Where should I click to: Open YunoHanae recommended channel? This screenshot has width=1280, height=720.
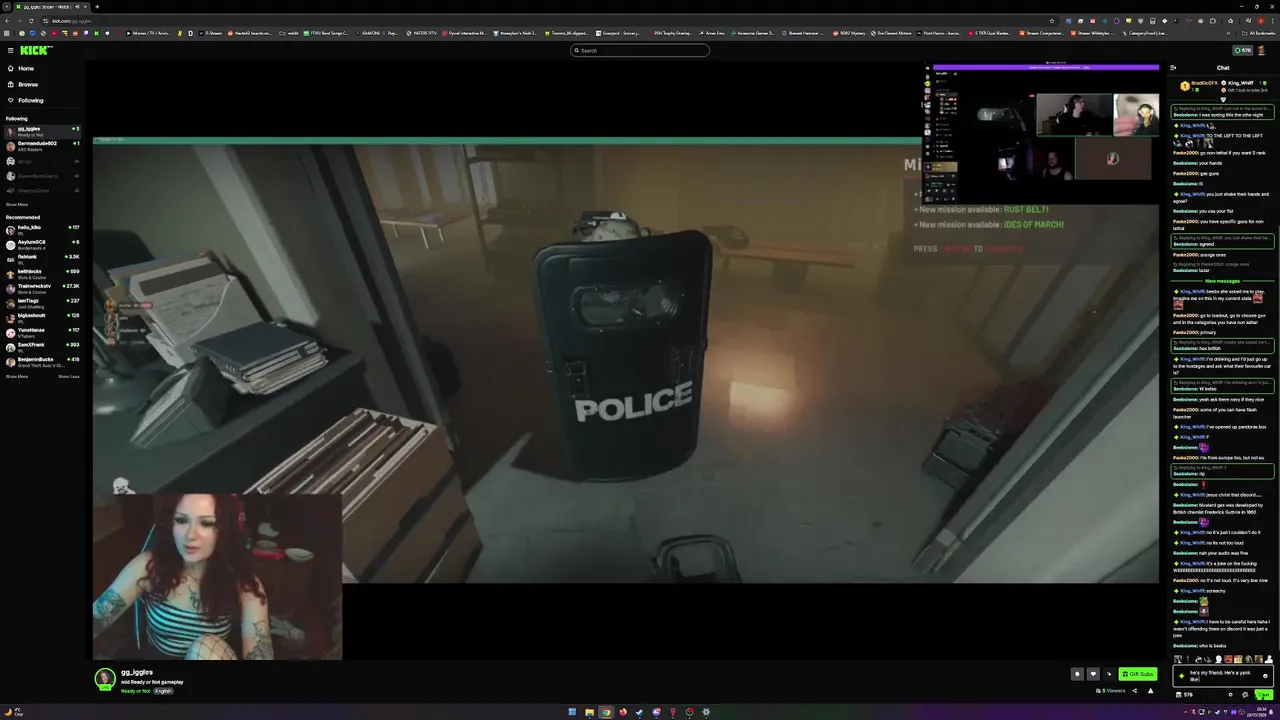pyautogui.click(x=42, y=332)
